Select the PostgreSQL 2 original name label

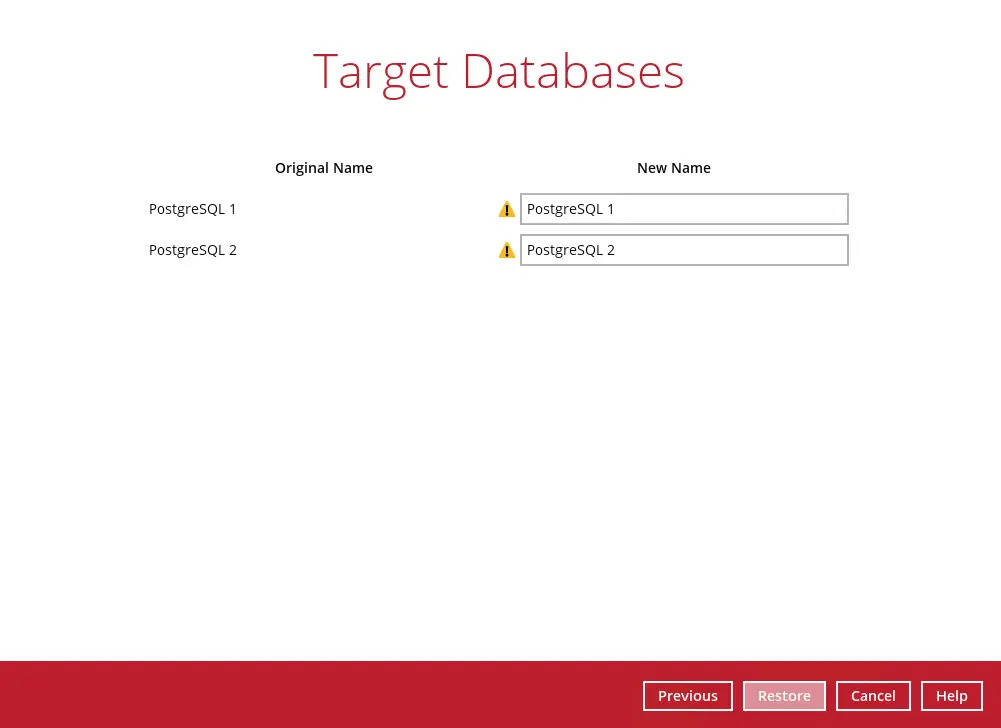point(193,250)
